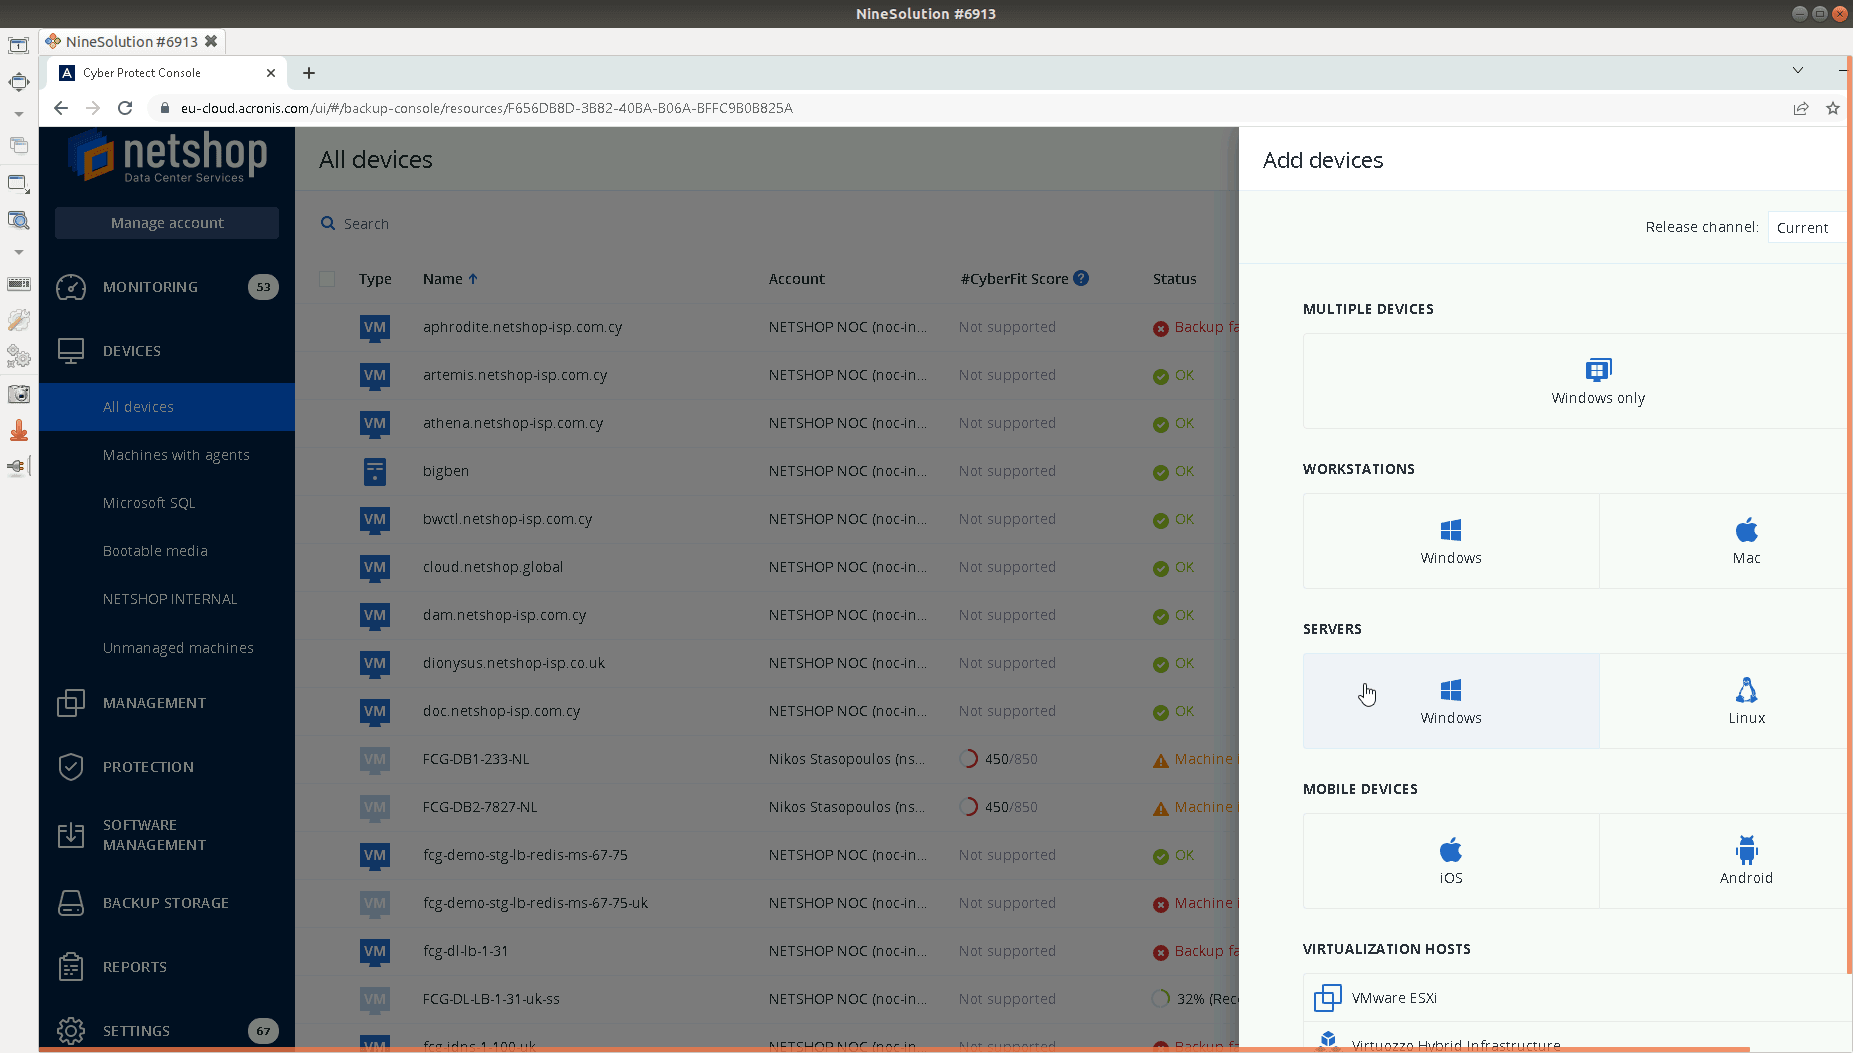
Task: Click the tab list chevron near the browser tabs
Action: [1797, 71]
